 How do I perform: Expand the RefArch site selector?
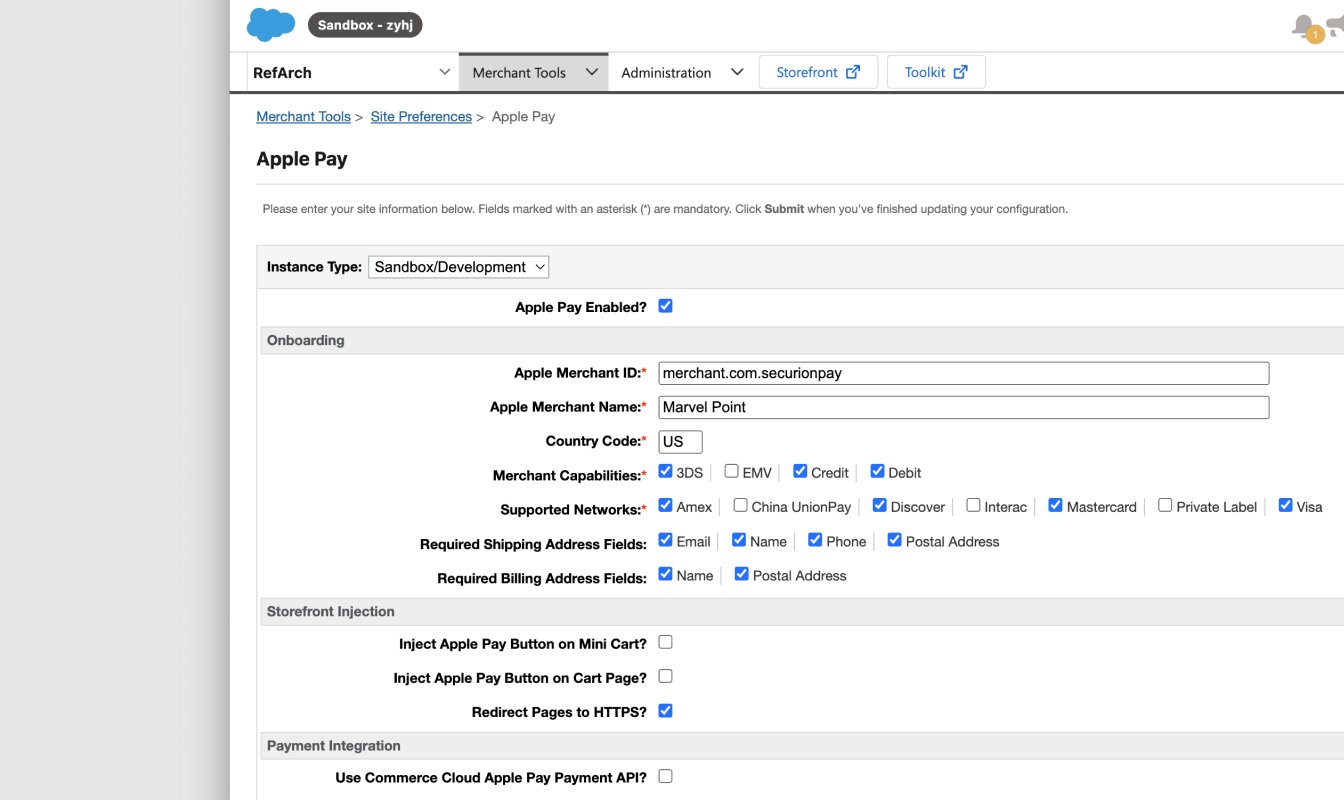[352, 72]
